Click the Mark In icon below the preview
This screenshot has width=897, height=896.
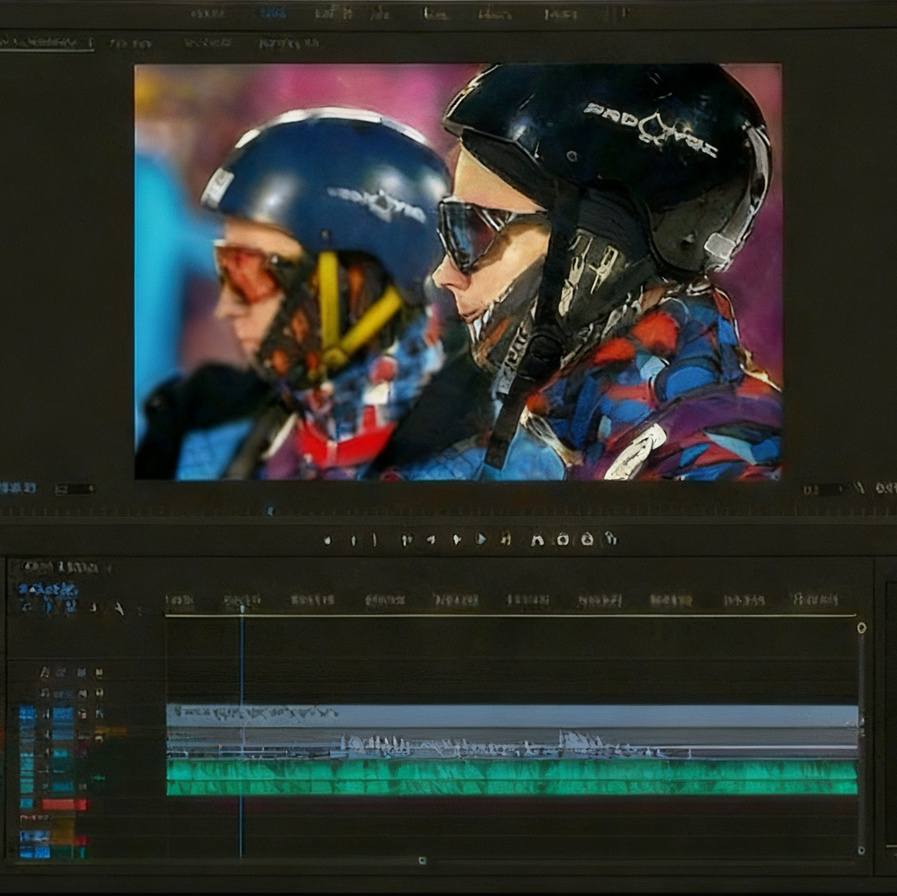[351, 540]
